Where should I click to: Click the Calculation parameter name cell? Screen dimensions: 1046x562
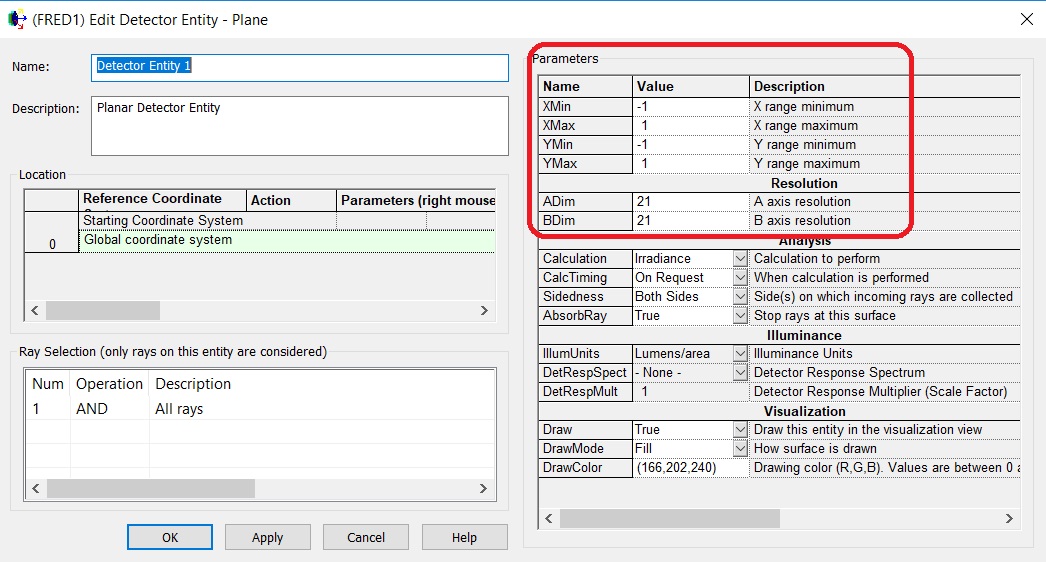(x=585, y=258)
